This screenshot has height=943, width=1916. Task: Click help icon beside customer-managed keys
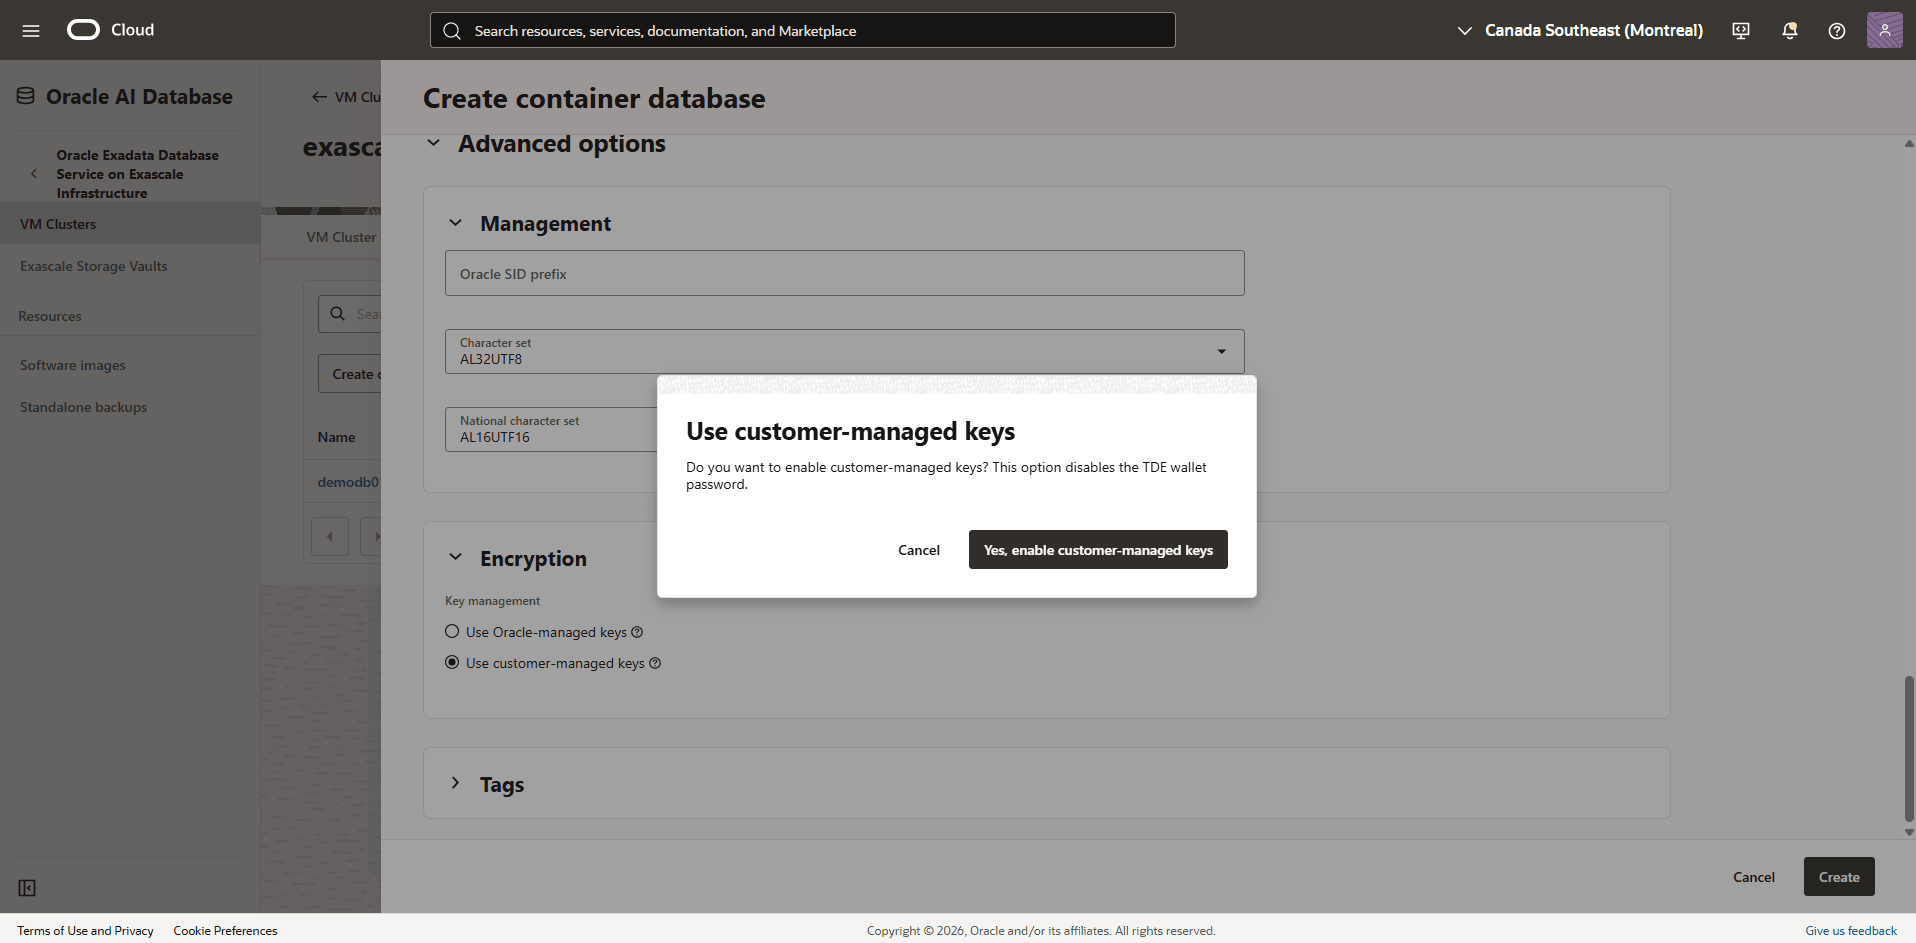pyautogui.click(x=655, y=663)
